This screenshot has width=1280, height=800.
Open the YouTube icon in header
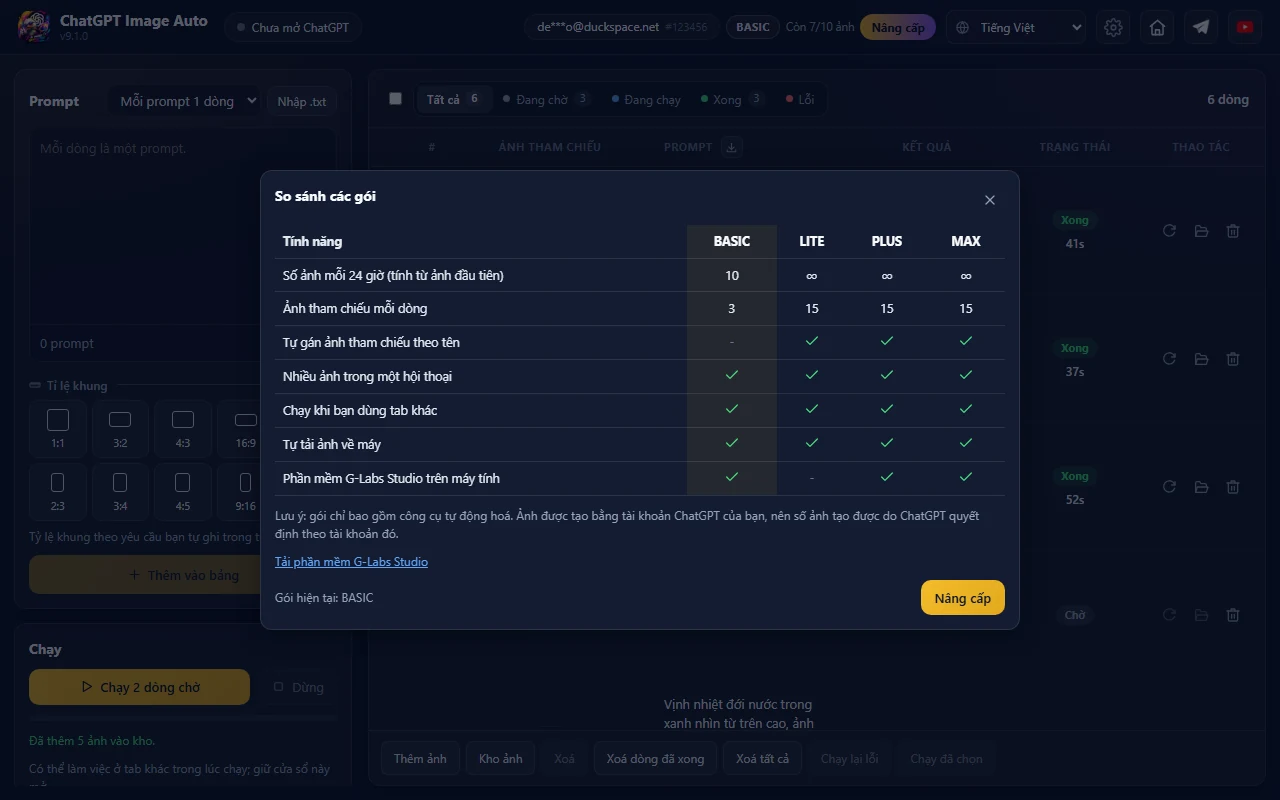coord(1245,27)
